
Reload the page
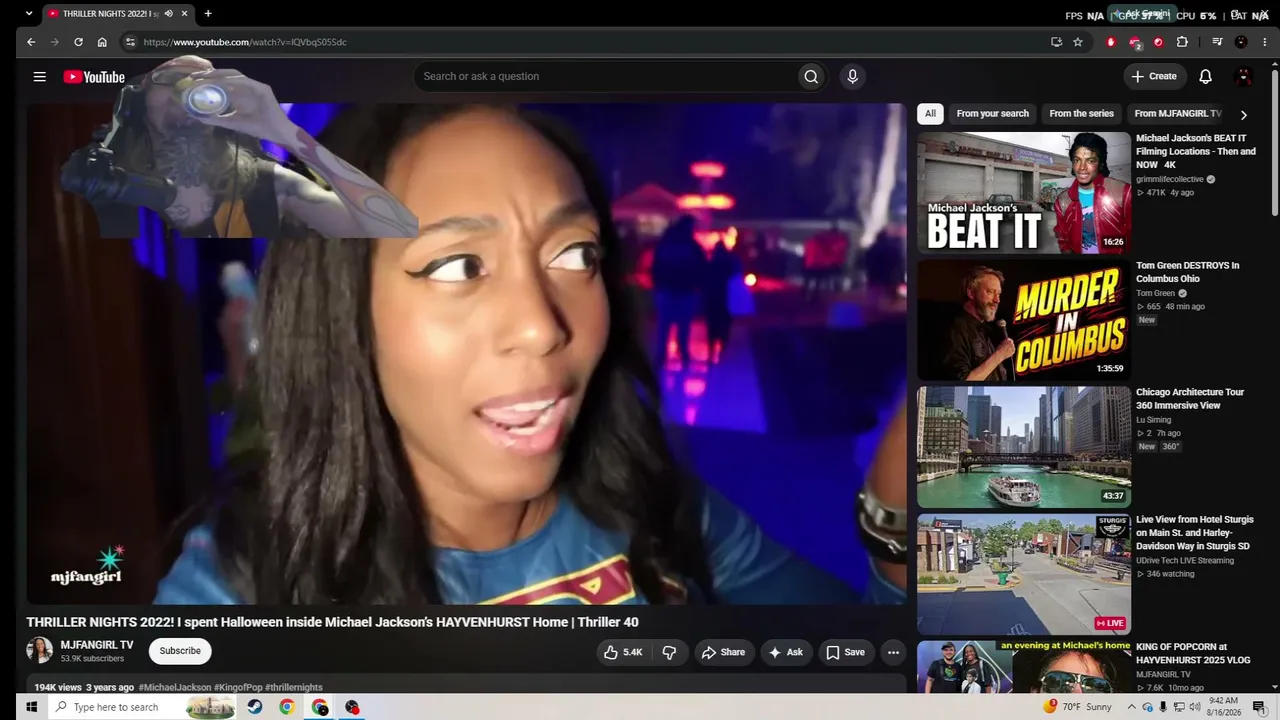78,42
